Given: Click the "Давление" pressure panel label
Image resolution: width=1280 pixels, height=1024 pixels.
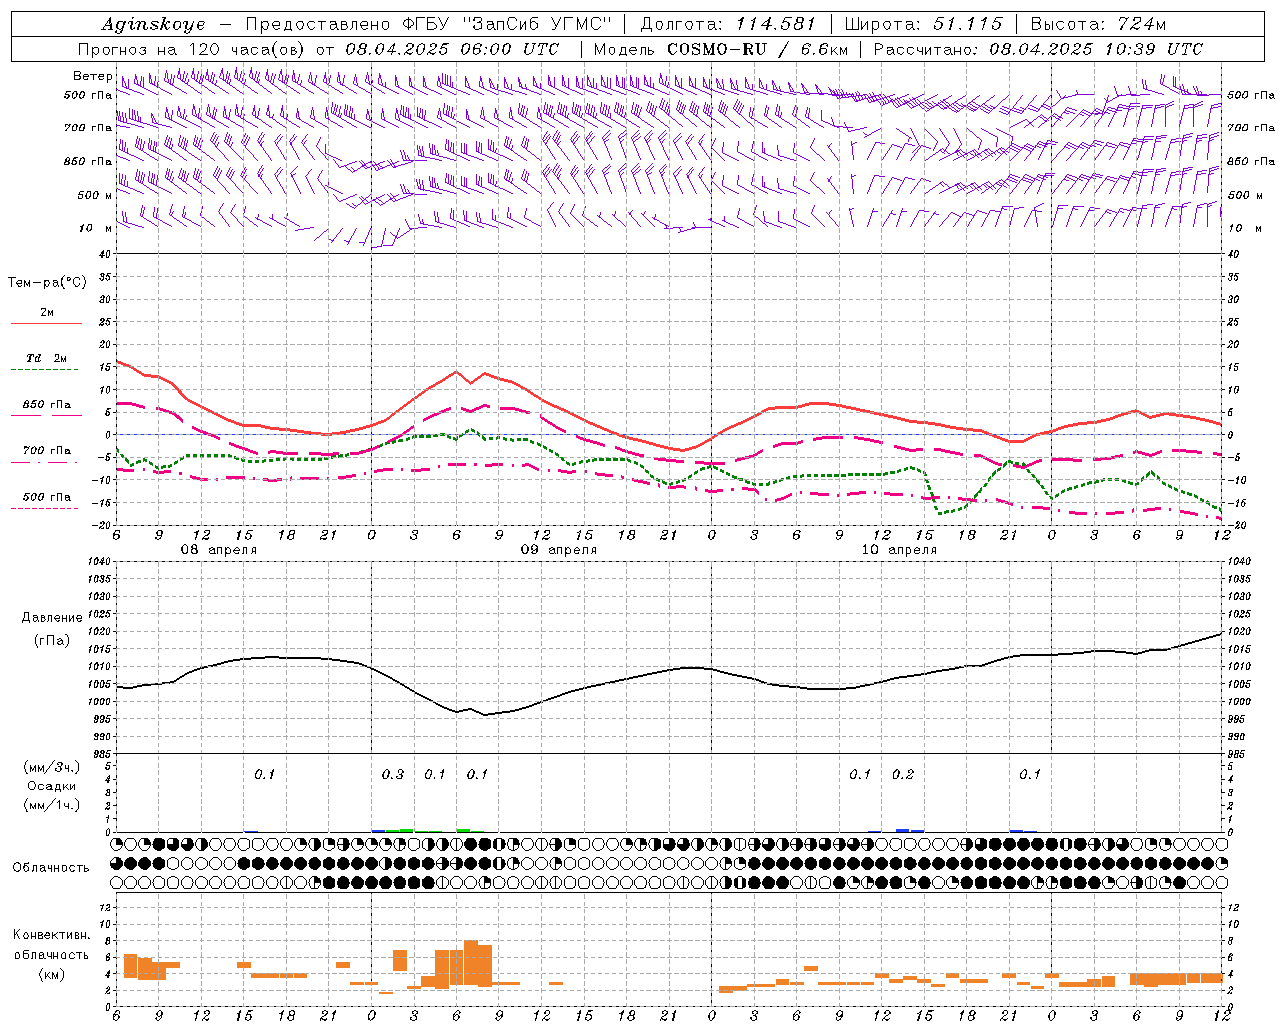Looking at the screenshot, I should [52, 618].
